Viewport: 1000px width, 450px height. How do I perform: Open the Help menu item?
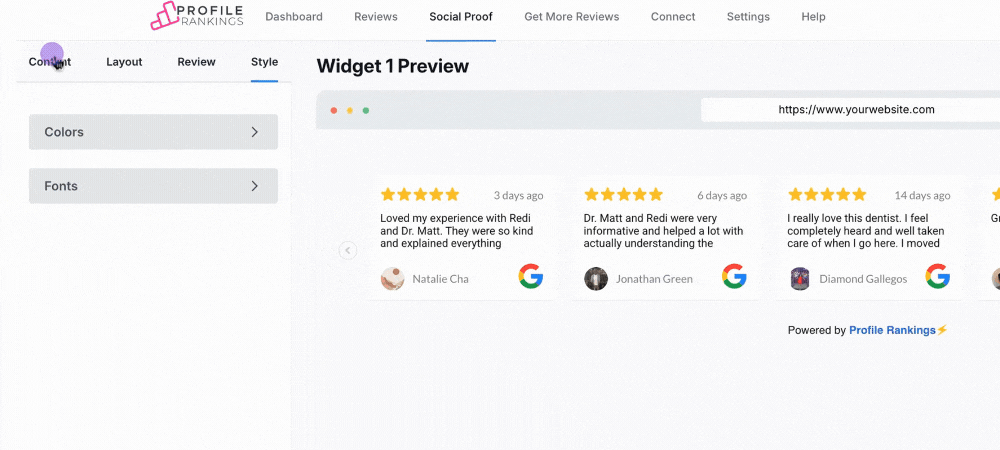pyautogui.click(x=813, y=17)
